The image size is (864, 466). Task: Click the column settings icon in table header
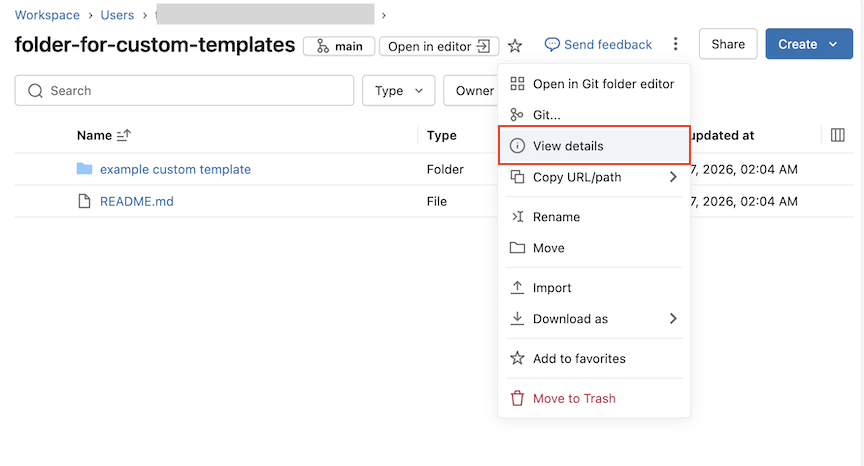coord(838,135)
